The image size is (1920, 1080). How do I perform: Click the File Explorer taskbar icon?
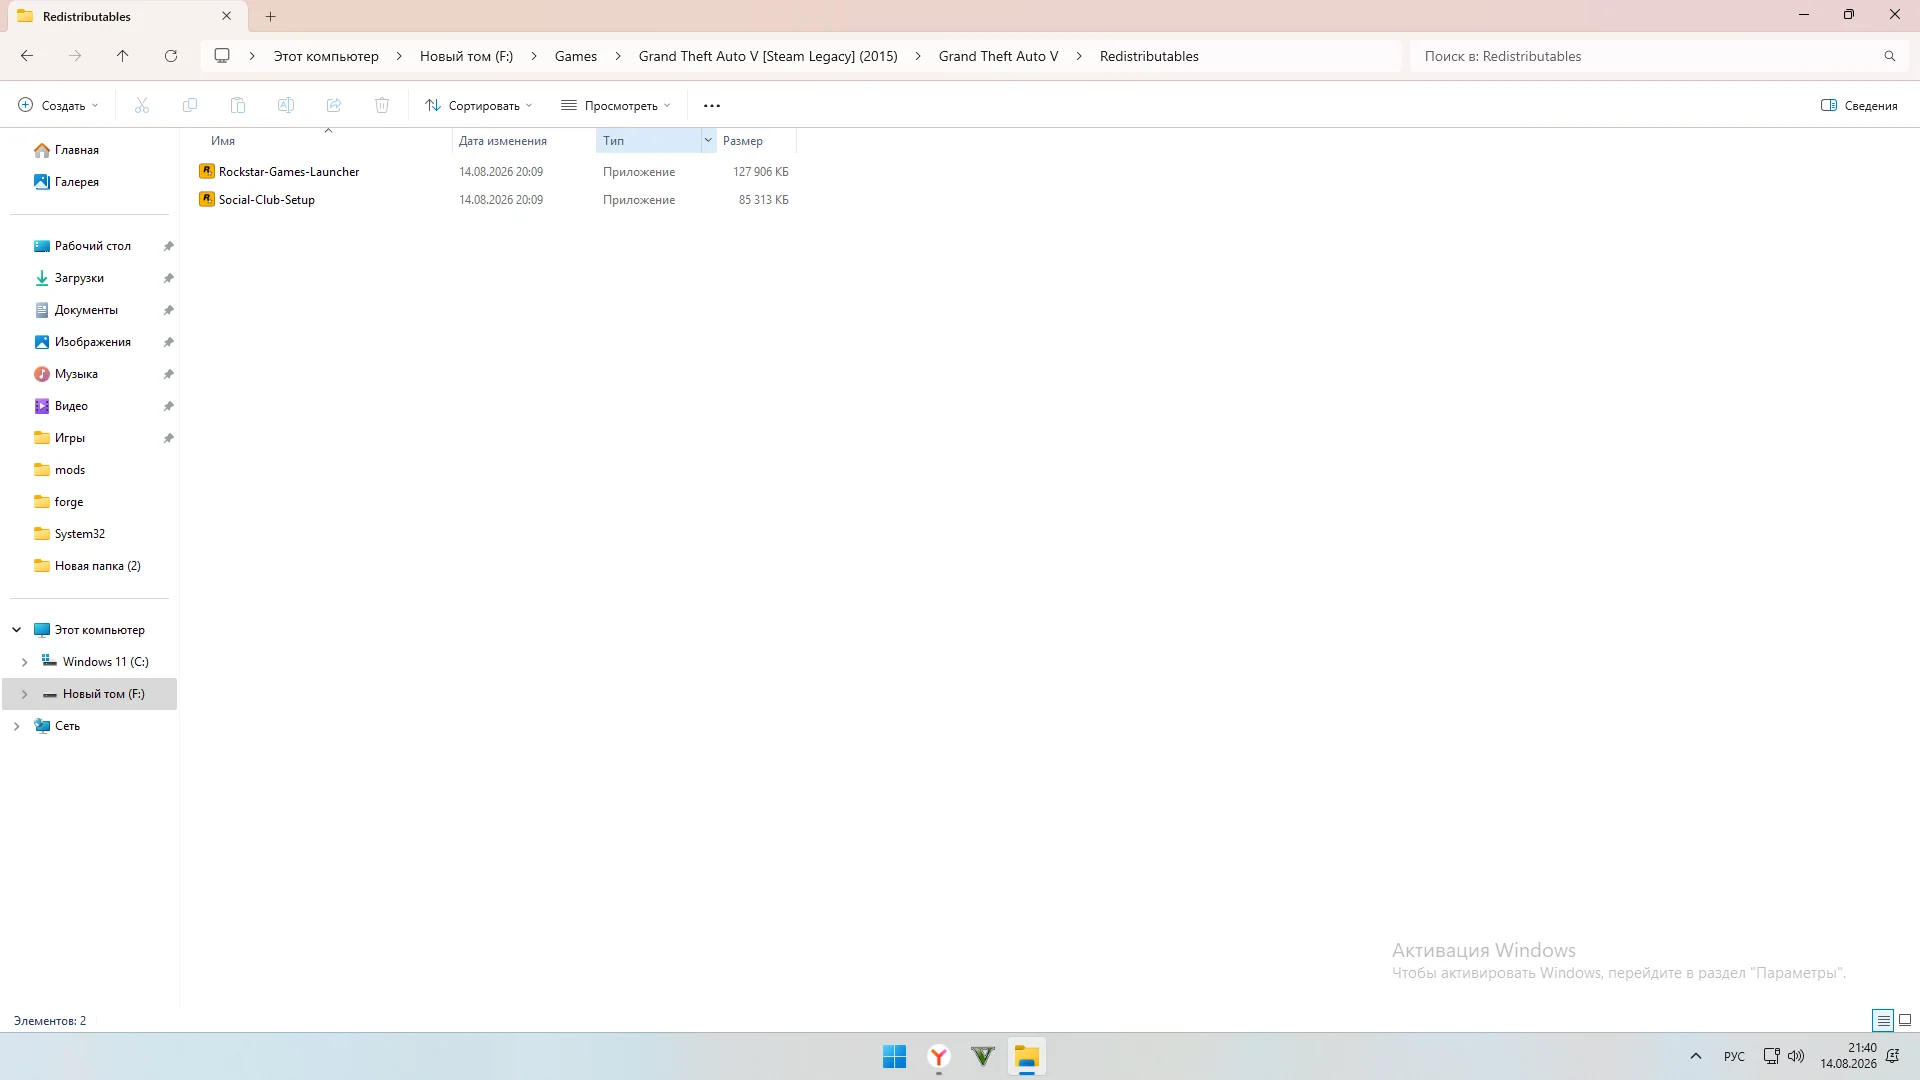[x=1027, y=1056]
